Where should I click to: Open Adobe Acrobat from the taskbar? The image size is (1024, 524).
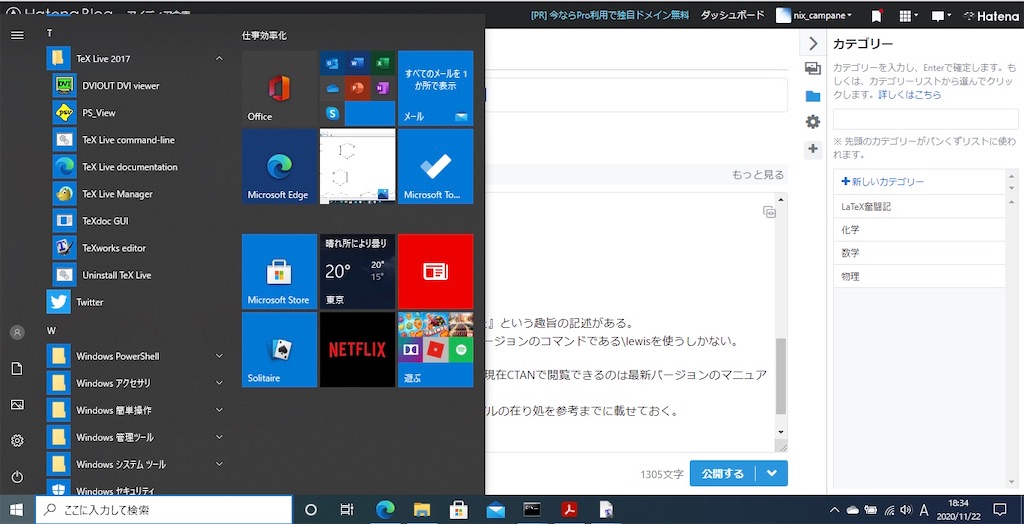tap(569, 510)
